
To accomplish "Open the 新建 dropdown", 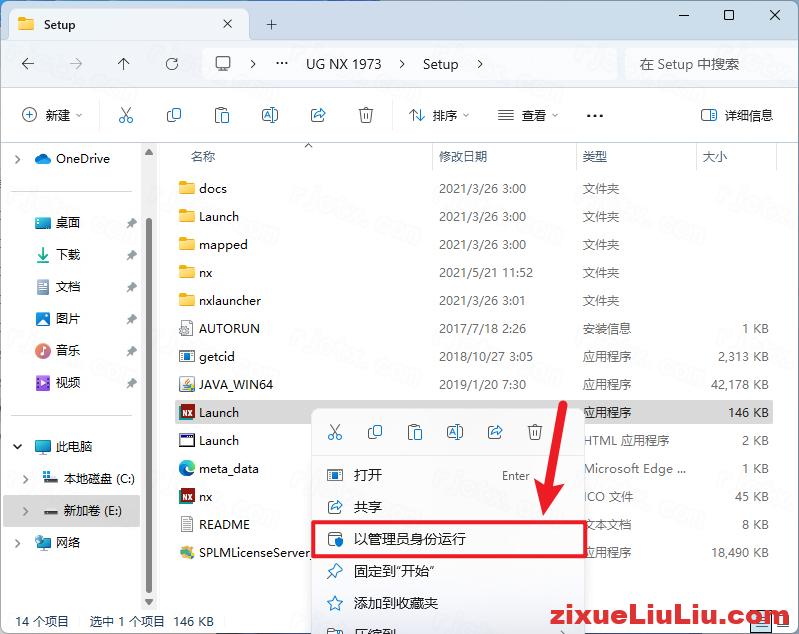I will point(52,115).
